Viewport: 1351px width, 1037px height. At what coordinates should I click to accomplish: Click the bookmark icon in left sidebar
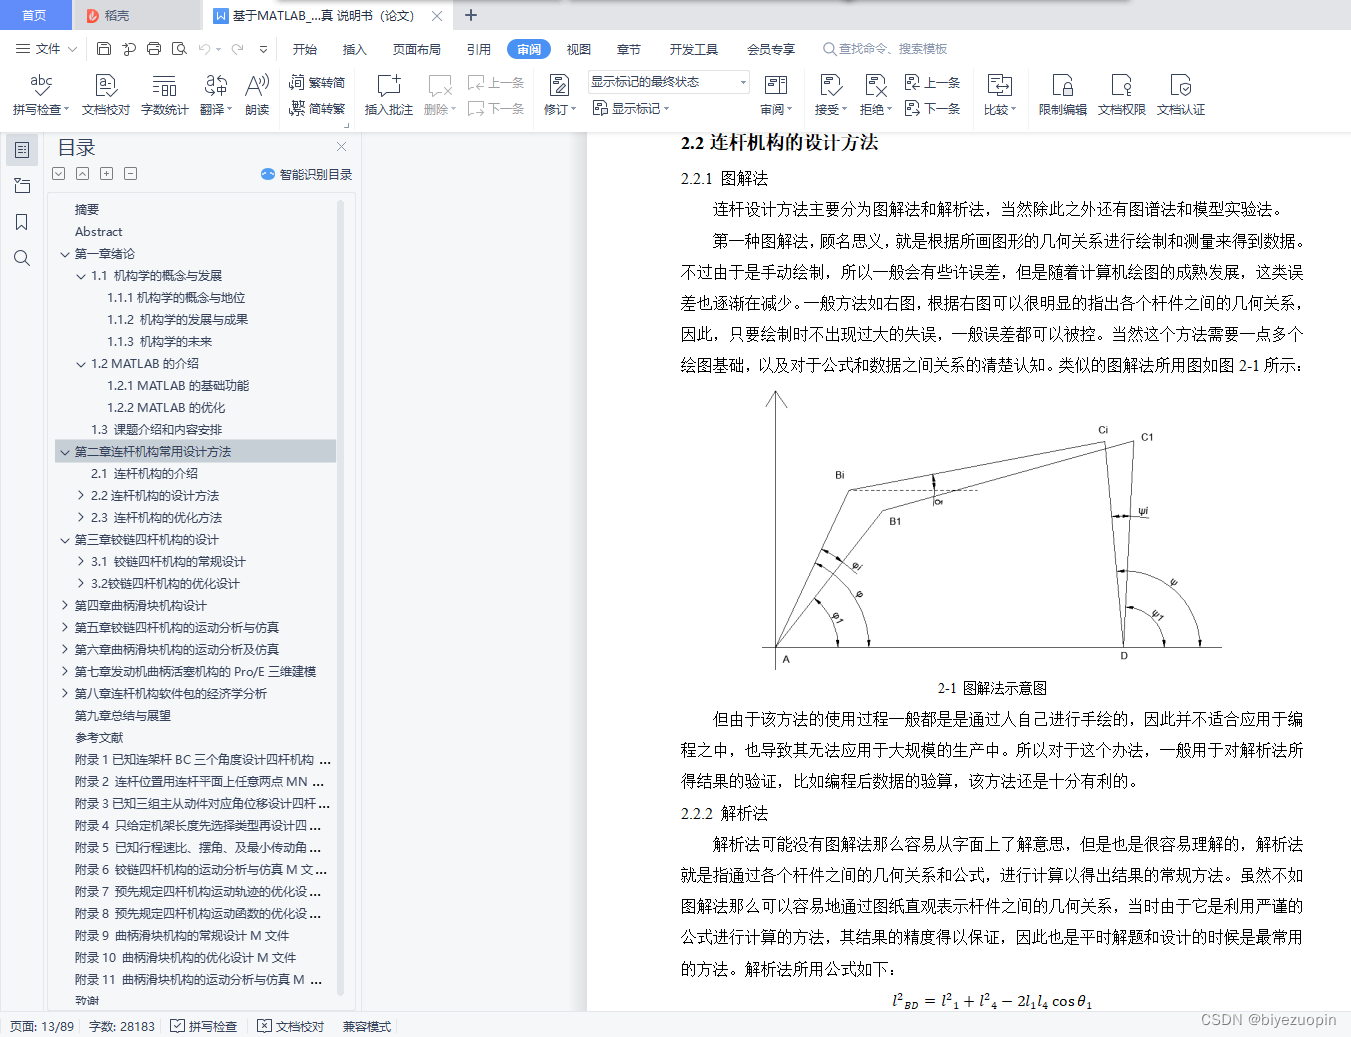click(22, 222)
